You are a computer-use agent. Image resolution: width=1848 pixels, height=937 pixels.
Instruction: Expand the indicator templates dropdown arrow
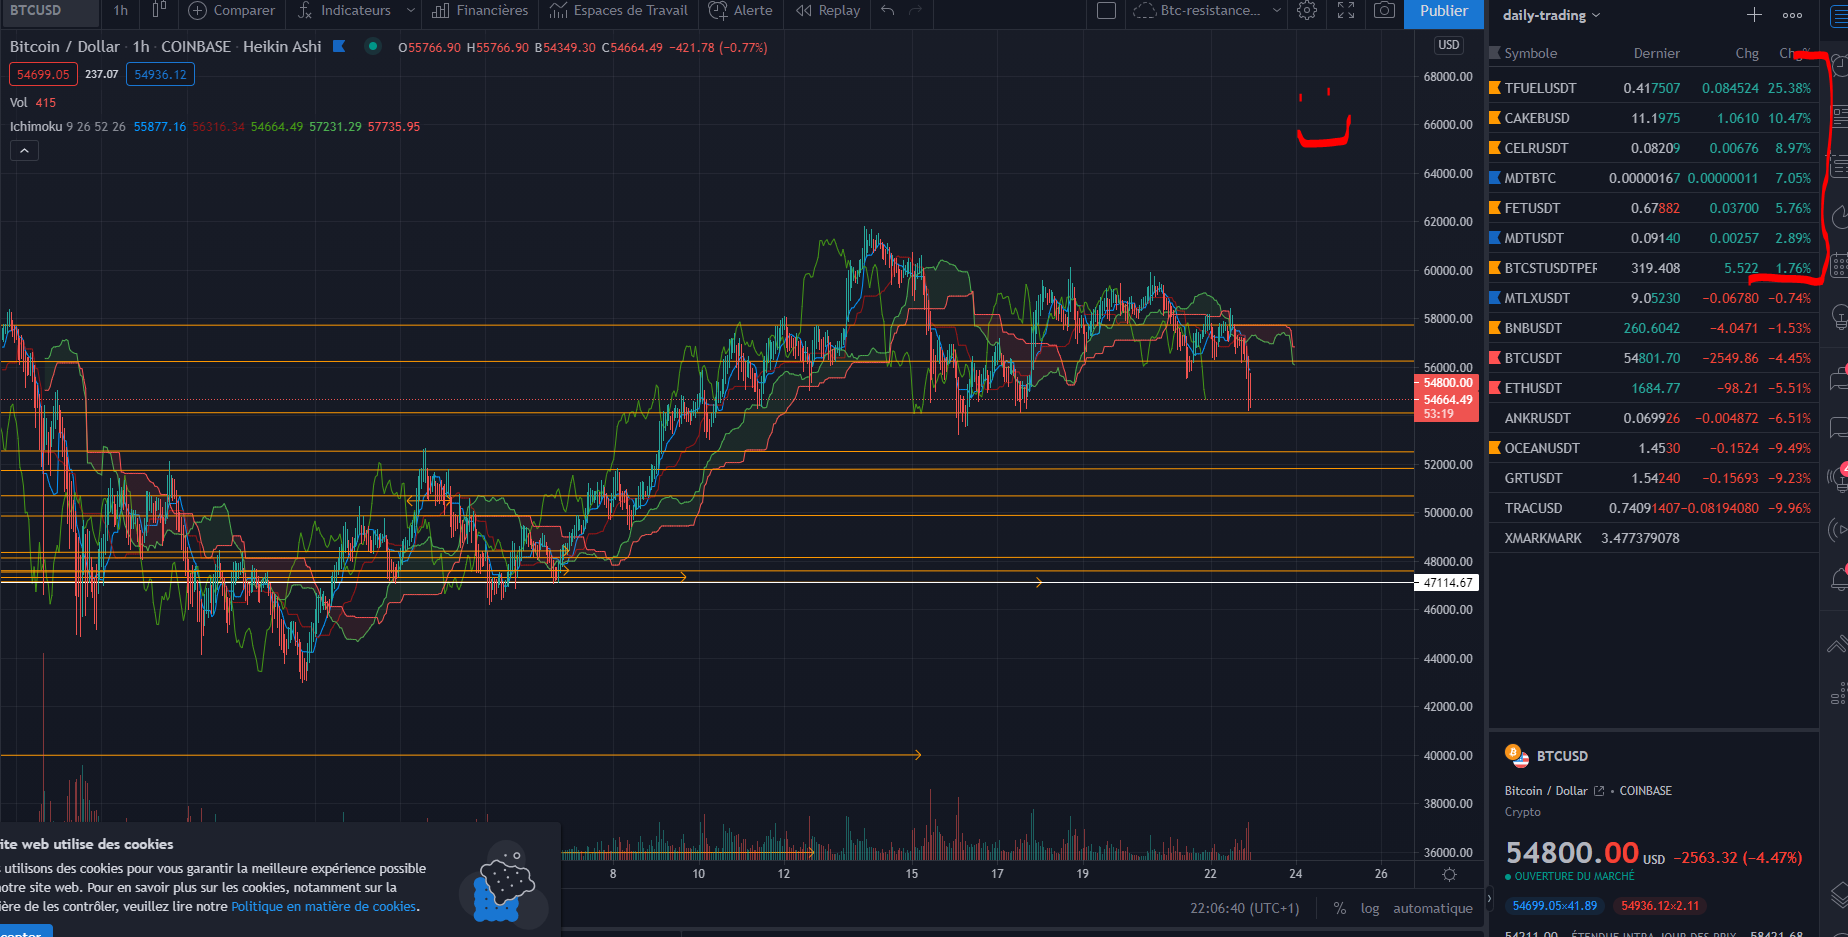pos(410,11)
